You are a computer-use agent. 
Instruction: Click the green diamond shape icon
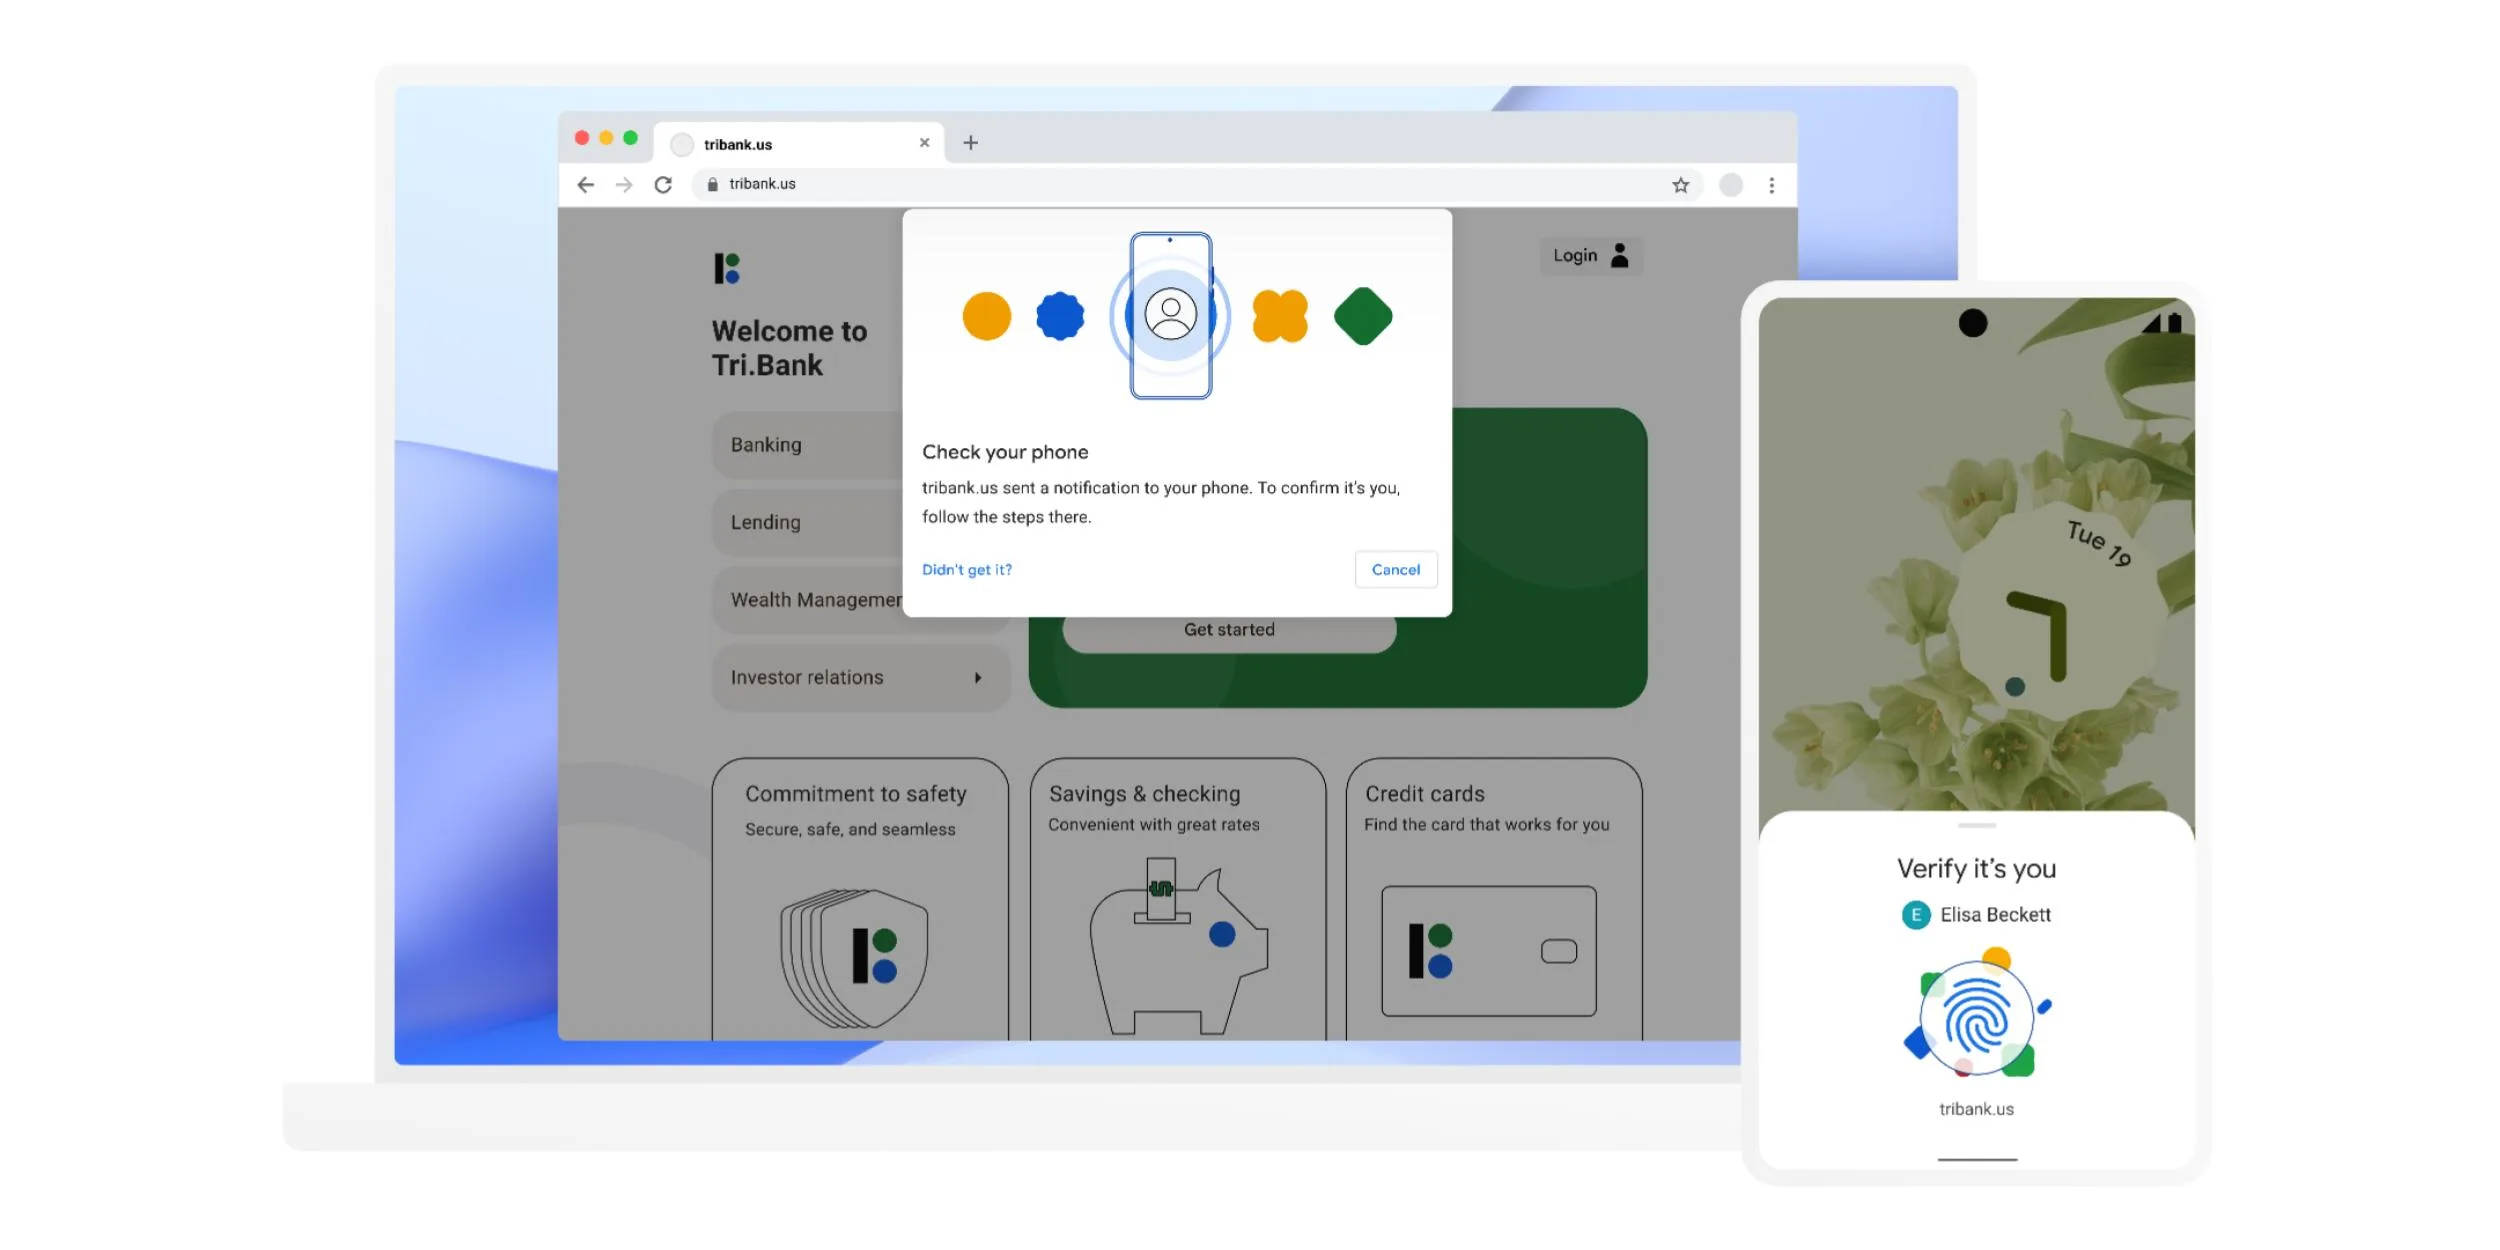pos(1363,316)
